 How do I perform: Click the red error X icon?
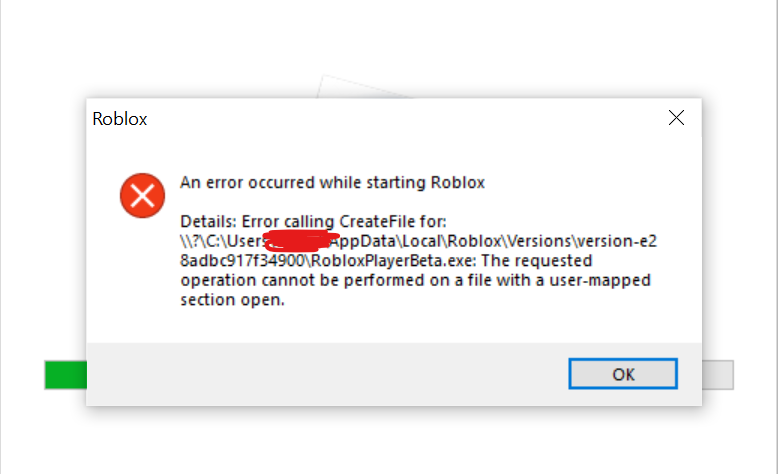point(142,194)
